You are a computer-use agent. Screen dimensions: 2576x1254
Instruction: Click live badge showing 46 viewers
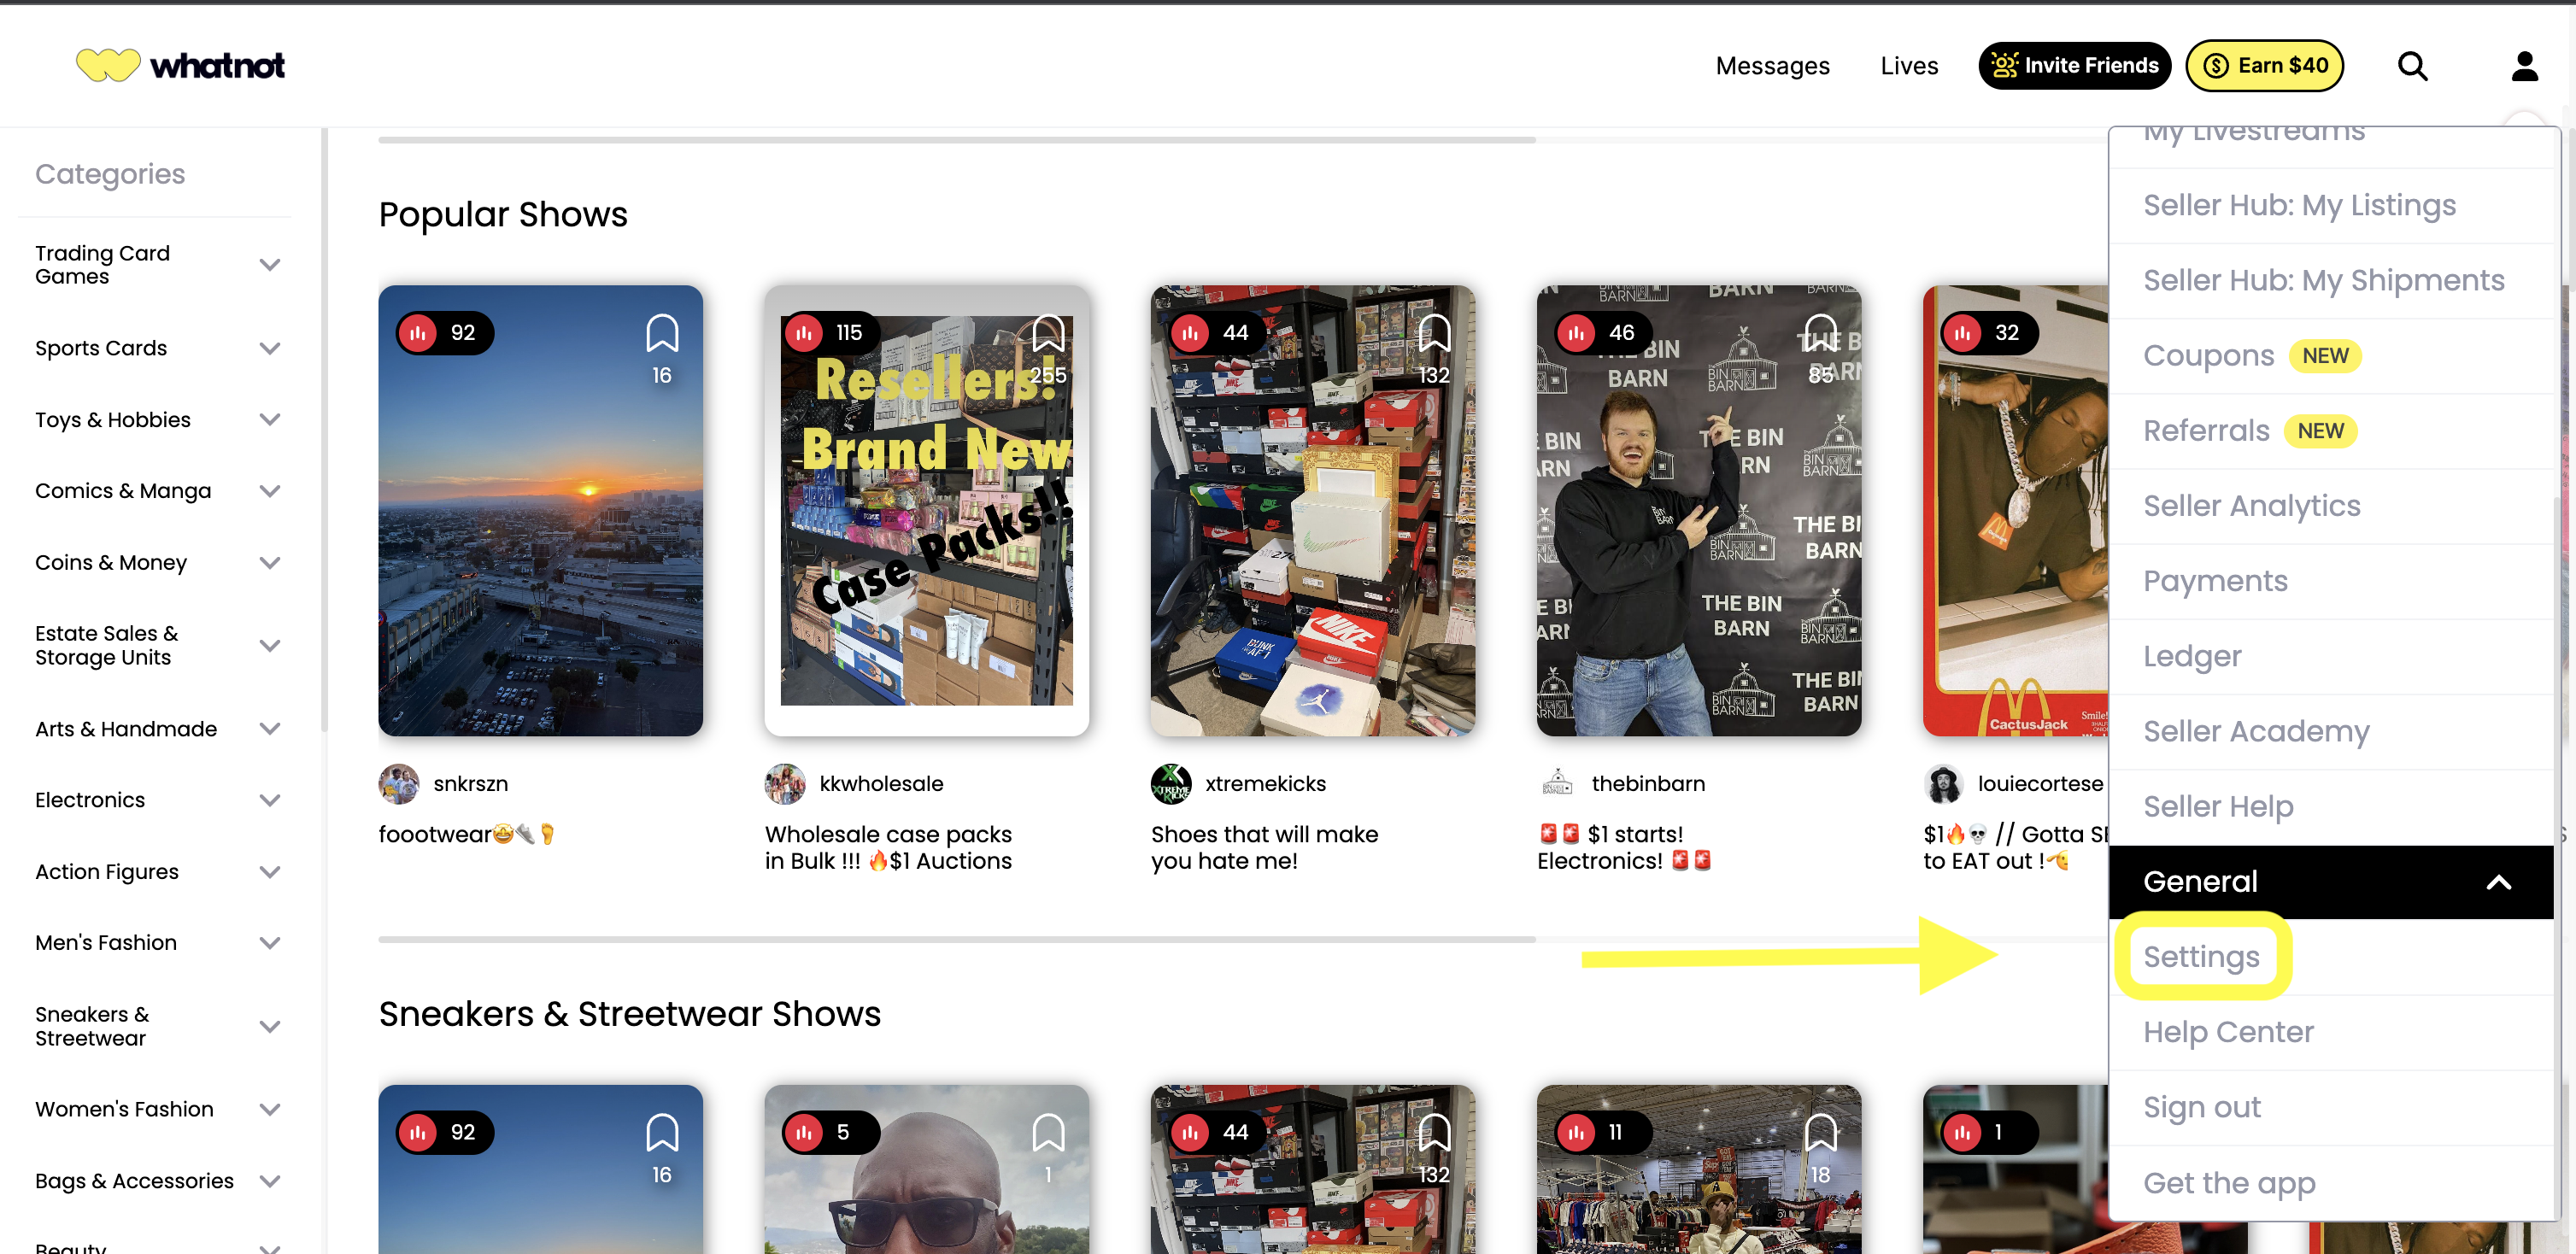(x=1603, y=333)
